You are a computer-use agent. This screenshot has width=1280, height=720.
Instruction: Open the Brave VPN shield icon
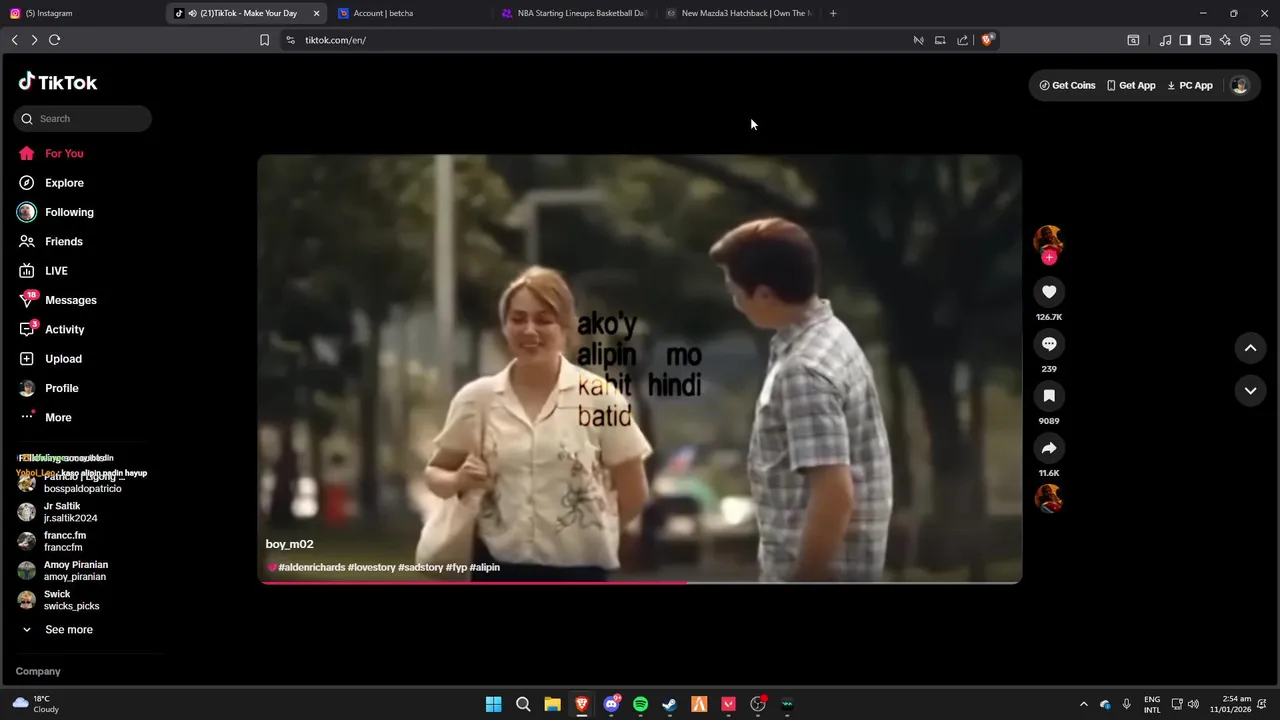(x=1245, y=40)
